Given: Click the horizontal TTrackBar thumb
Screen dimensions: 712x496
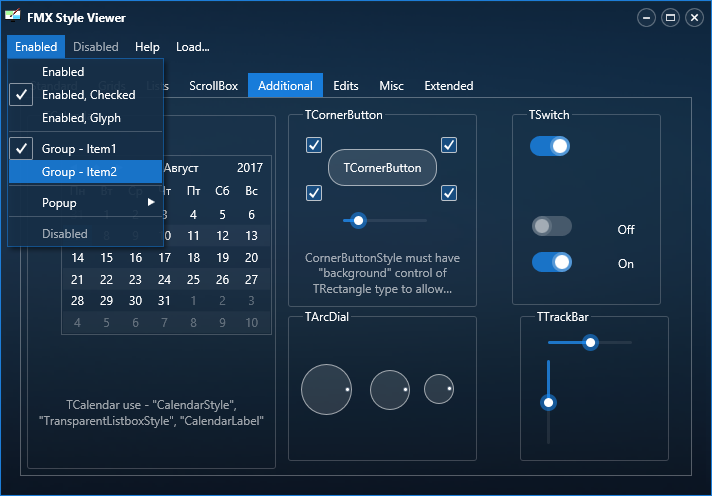Looking at the screenshot, I should (590, 342).
